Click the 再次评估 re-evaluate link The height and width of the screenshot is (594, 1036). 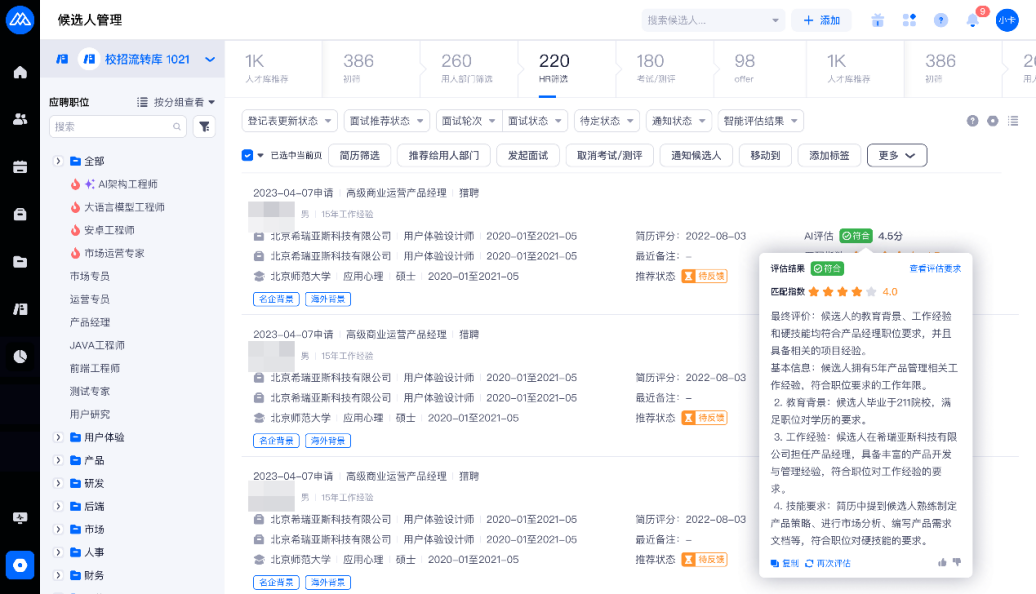828,564
